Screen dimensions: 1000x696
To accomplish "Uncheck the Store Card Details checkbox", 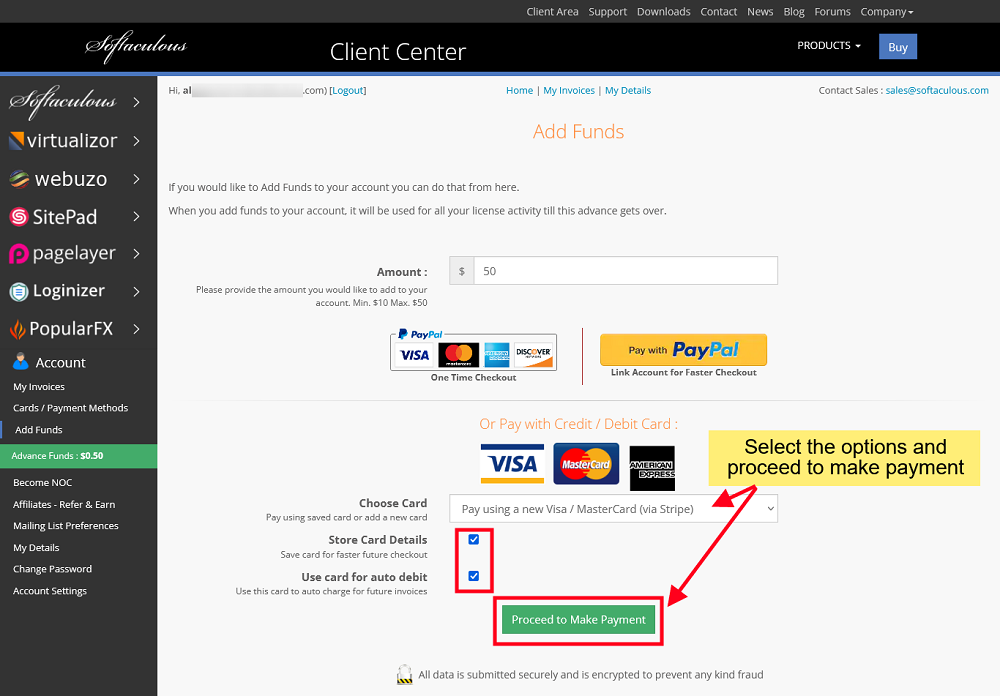I will (474, 540).
